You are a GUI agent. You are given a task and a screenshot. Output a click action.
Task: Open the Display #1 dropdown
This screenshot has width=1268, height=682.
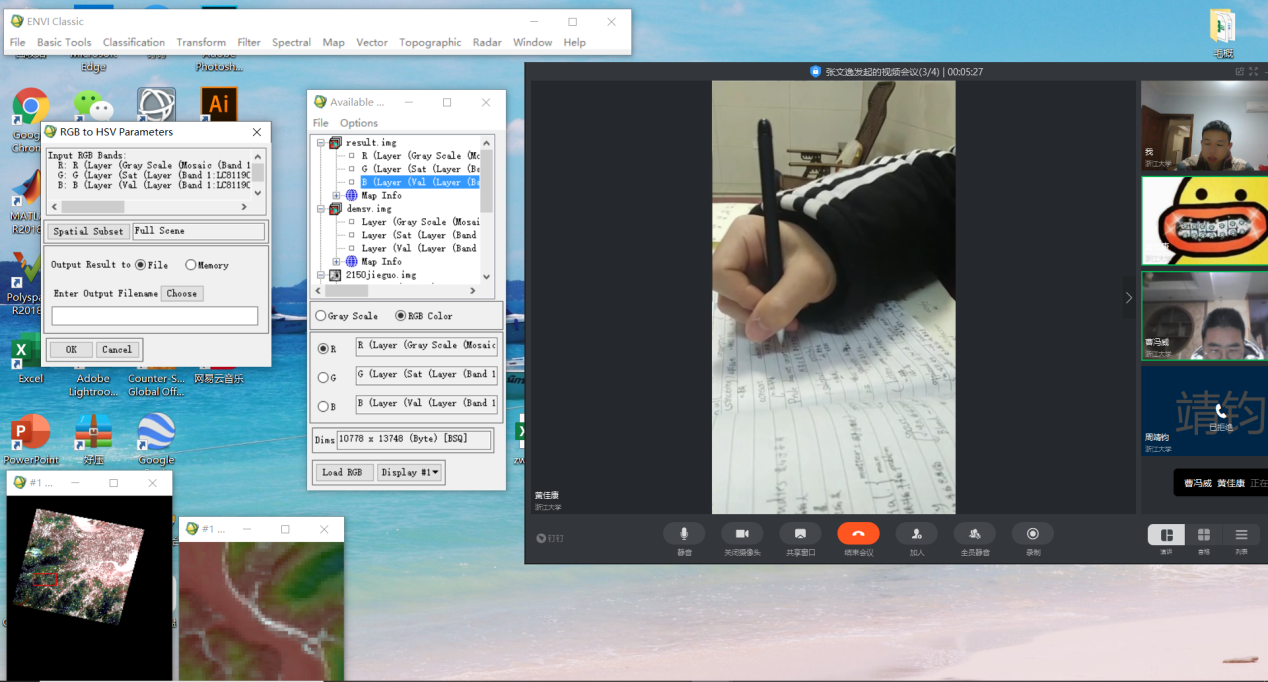409,472
